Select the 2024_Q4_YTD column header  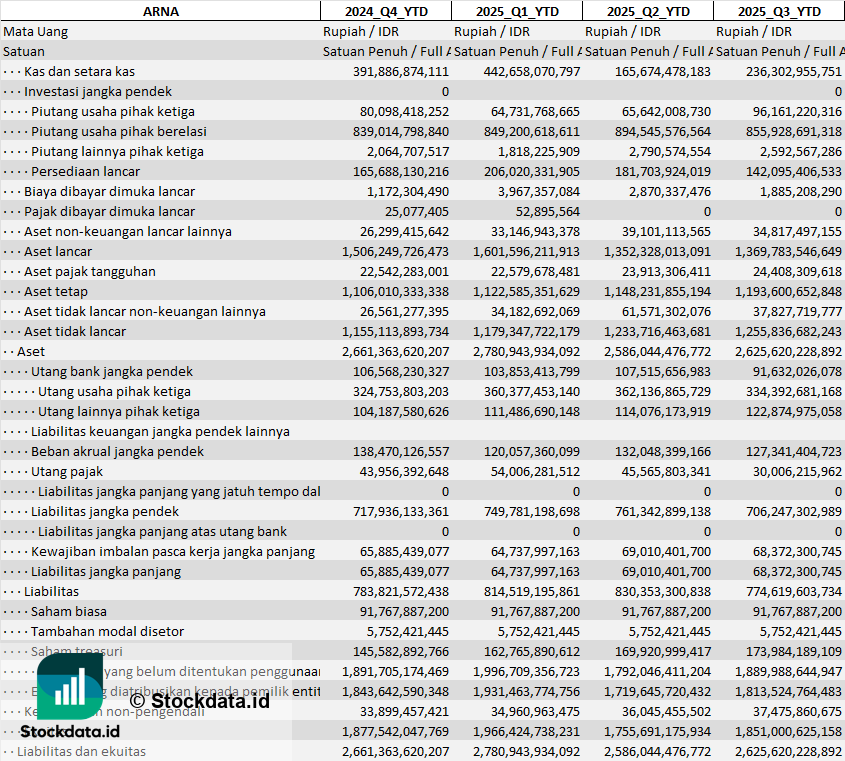click(x=385, y=11)
